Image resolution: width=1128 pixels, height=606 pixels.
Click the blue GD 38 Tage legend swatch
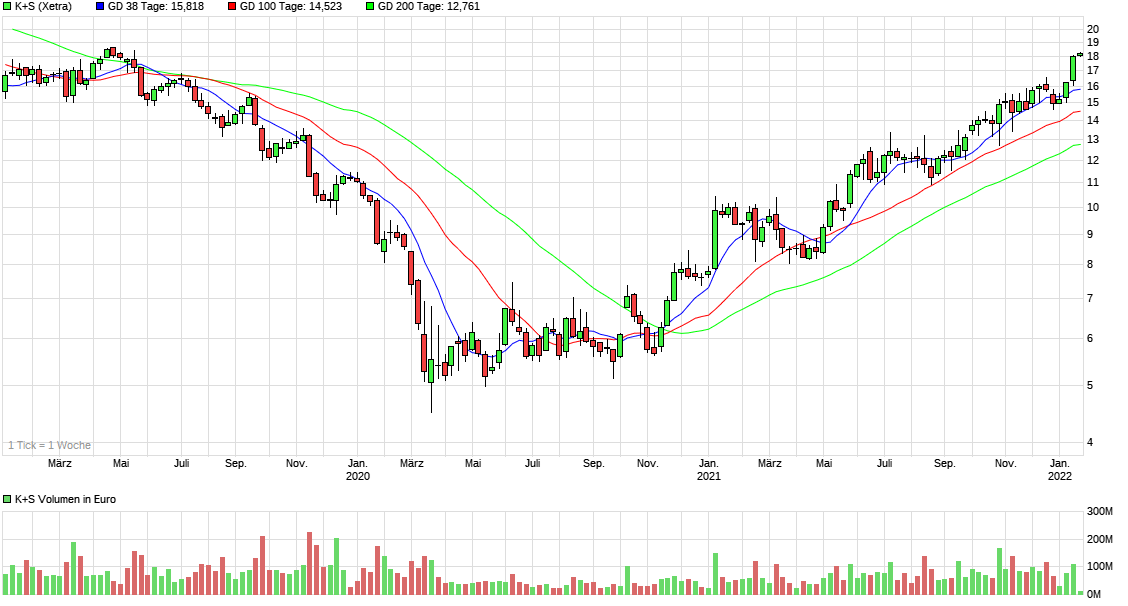tap(100, 6)
